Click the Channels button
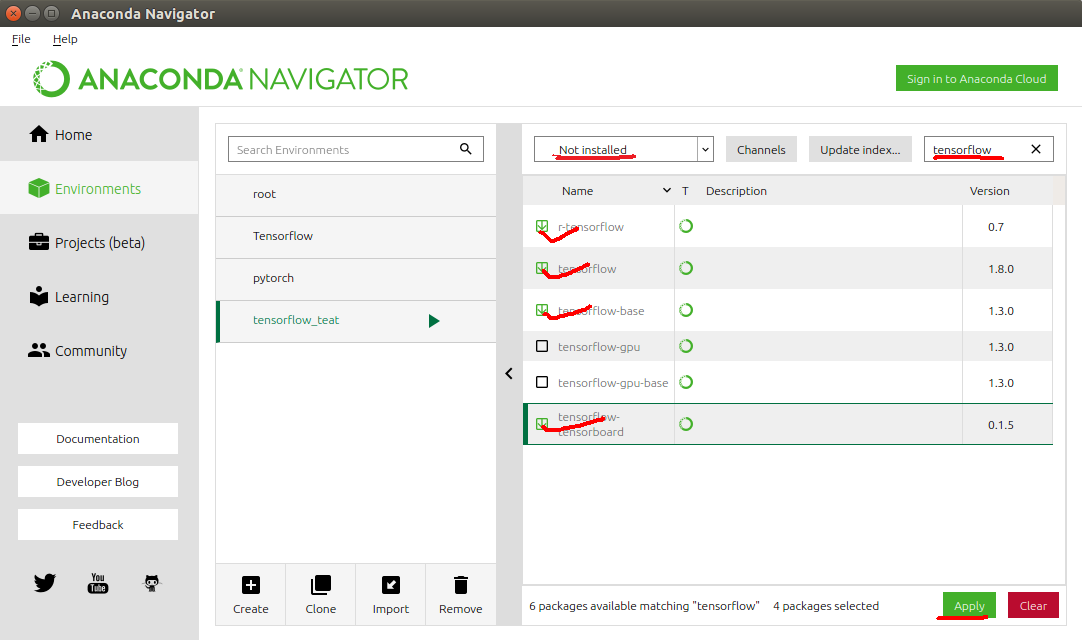The height and width of the screenshot is (640, 1082). coord(761,149)
